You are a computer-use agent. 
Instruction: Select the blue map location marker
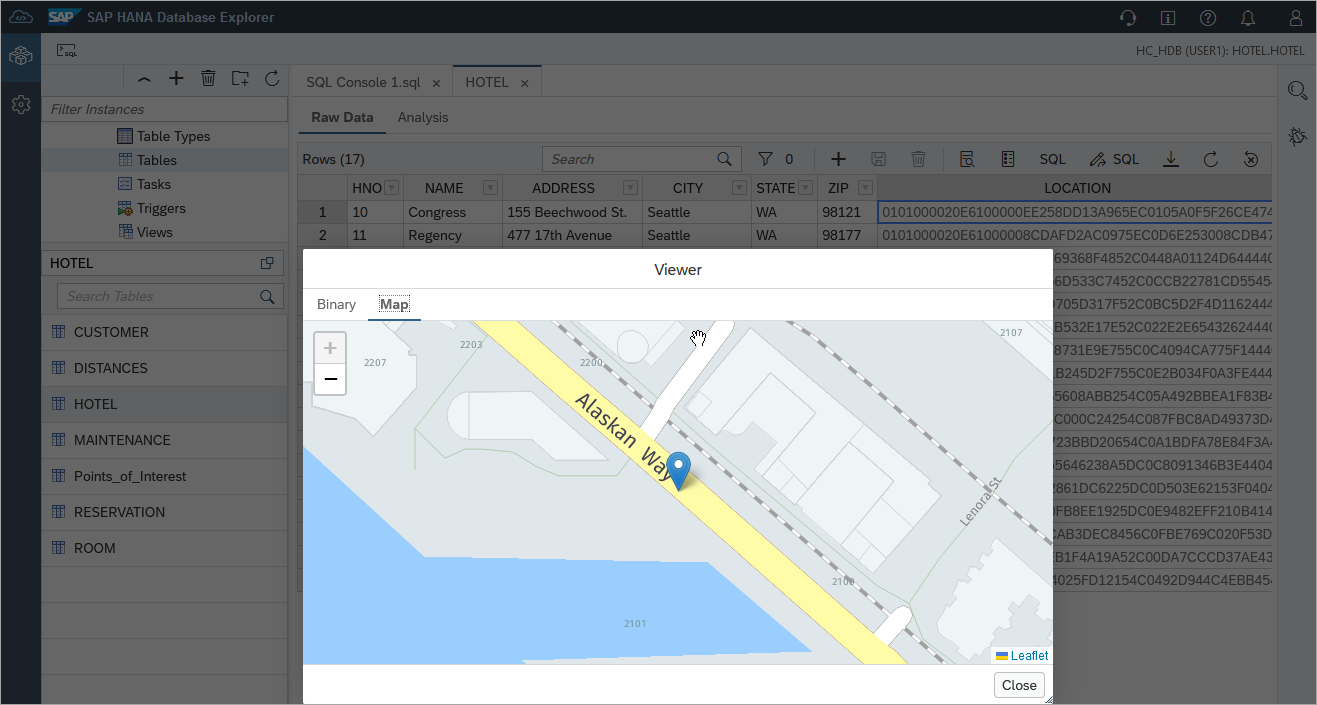pyautogui.click(x=679, y=470)
